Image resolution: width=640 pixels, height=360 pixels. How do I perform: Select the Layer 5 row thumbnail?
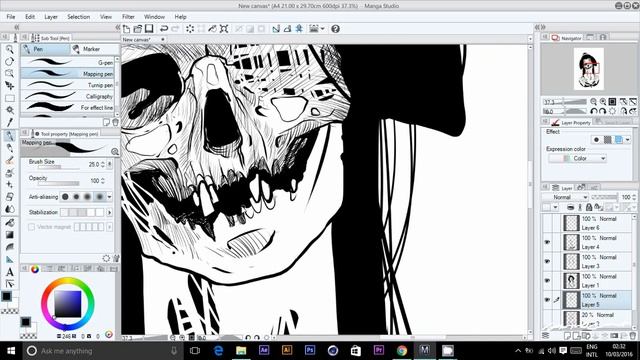[571, 300]
